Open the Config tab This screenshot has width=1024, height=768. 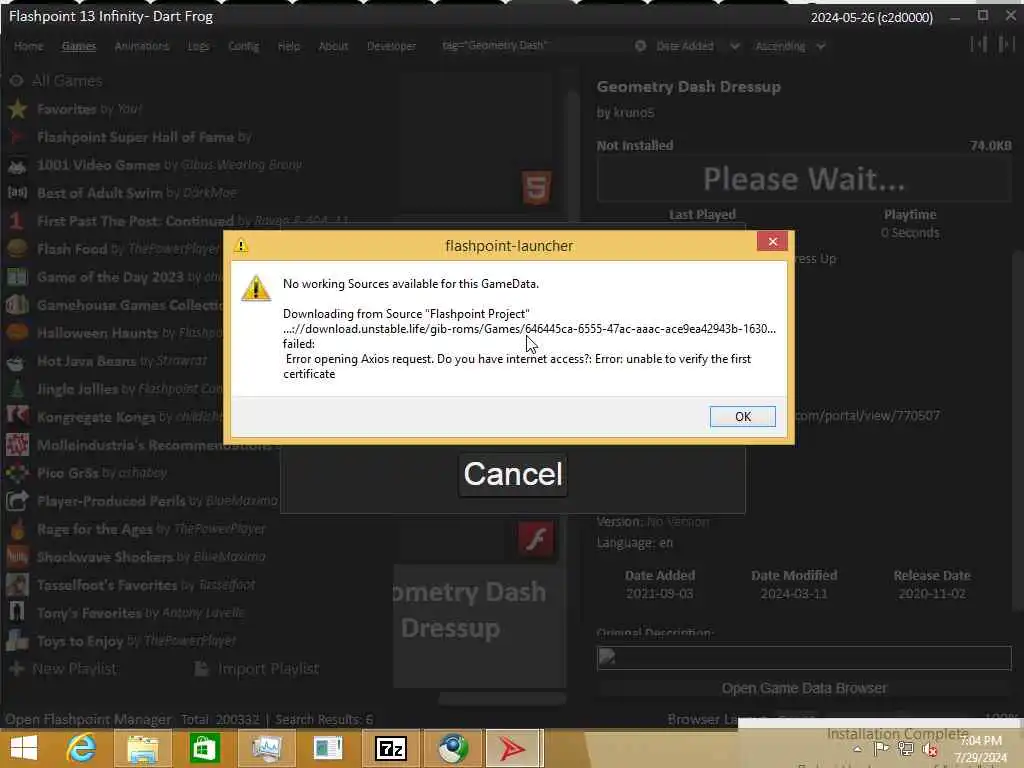click(x=244, y=46)
